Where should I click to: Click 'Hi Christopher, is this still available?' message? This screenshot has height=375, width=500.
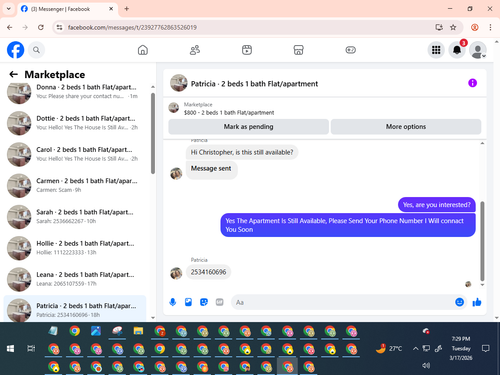[x=242, y=152]
